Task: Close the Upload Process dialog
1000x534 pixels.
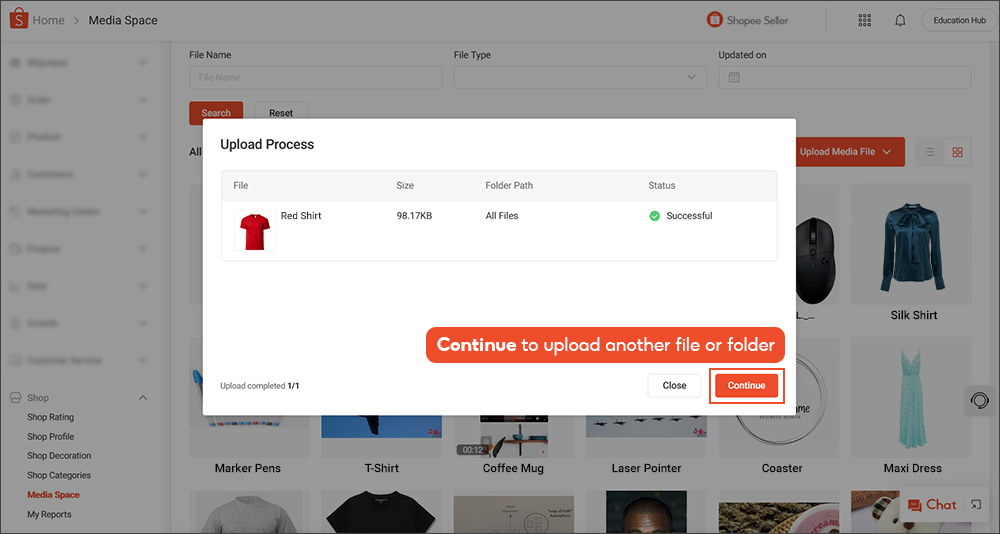Action: point(674,385)
